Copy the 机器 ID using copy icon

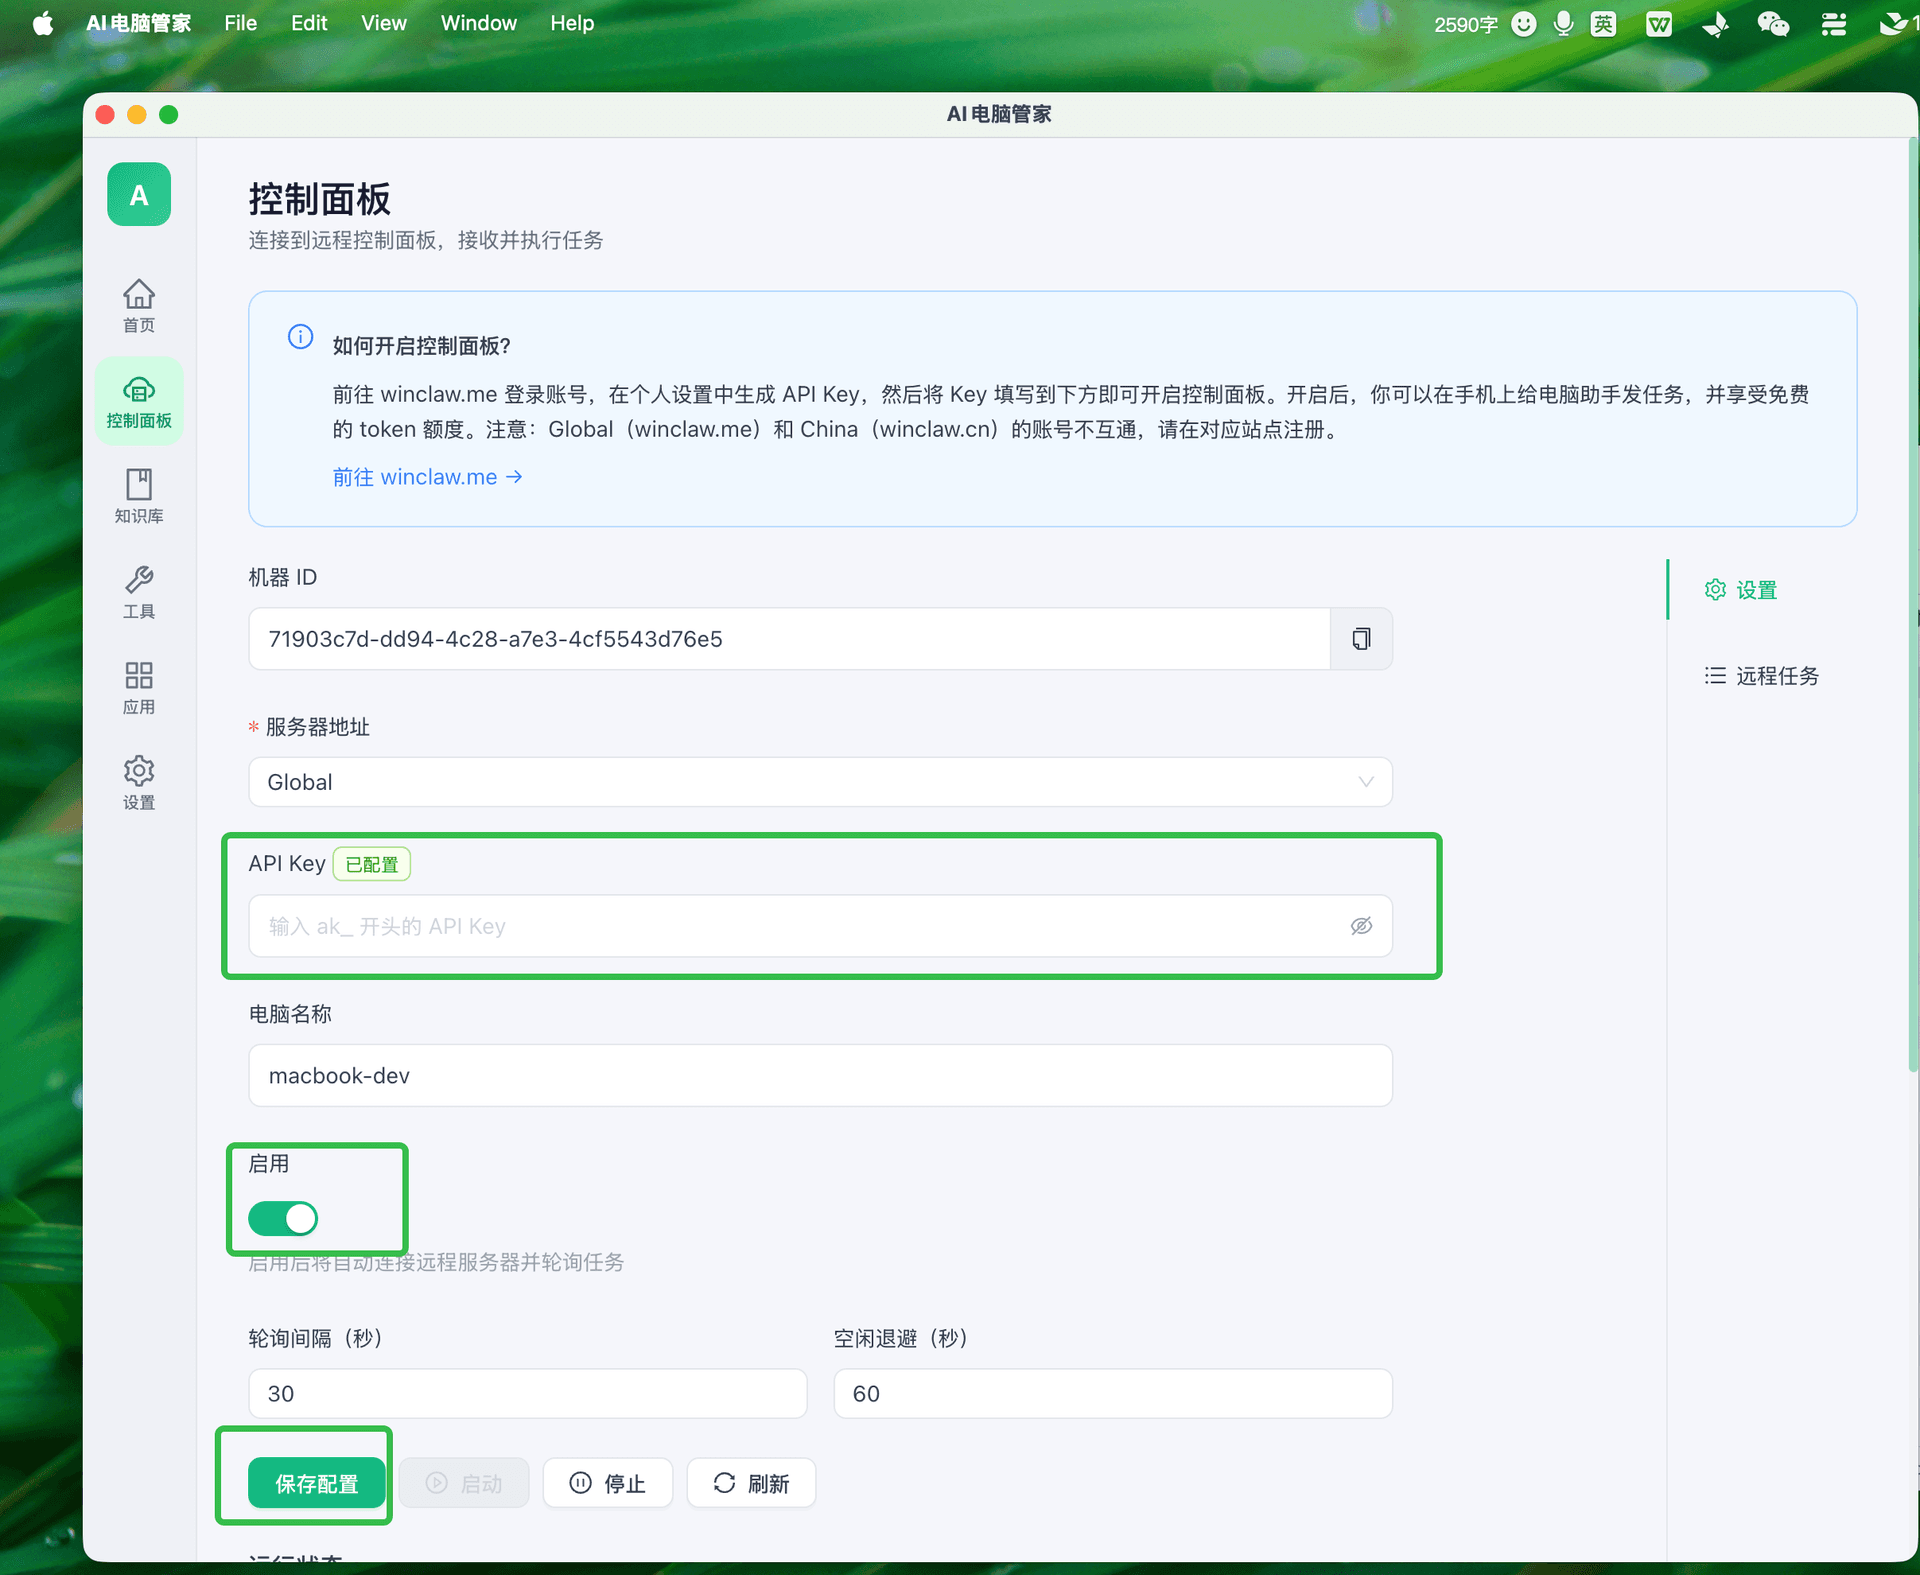pos(1361,638)
